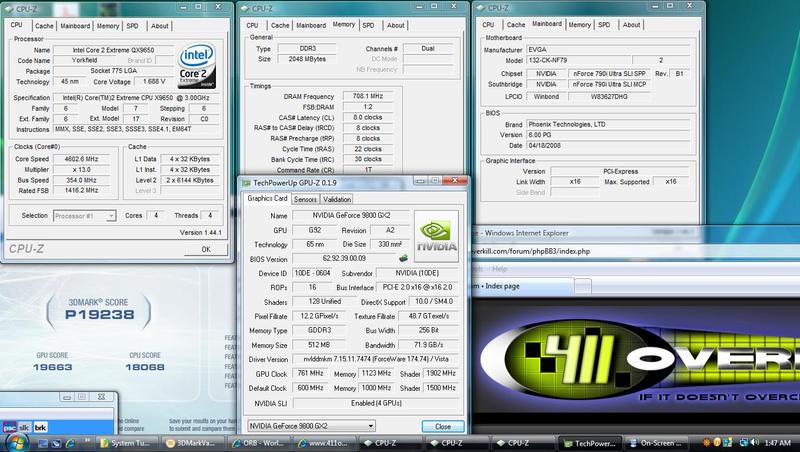This screenshot has height=452, width=800.
Task: Open SPD tab in CPU-tab CPU-Z window
Action: (132, 26)
